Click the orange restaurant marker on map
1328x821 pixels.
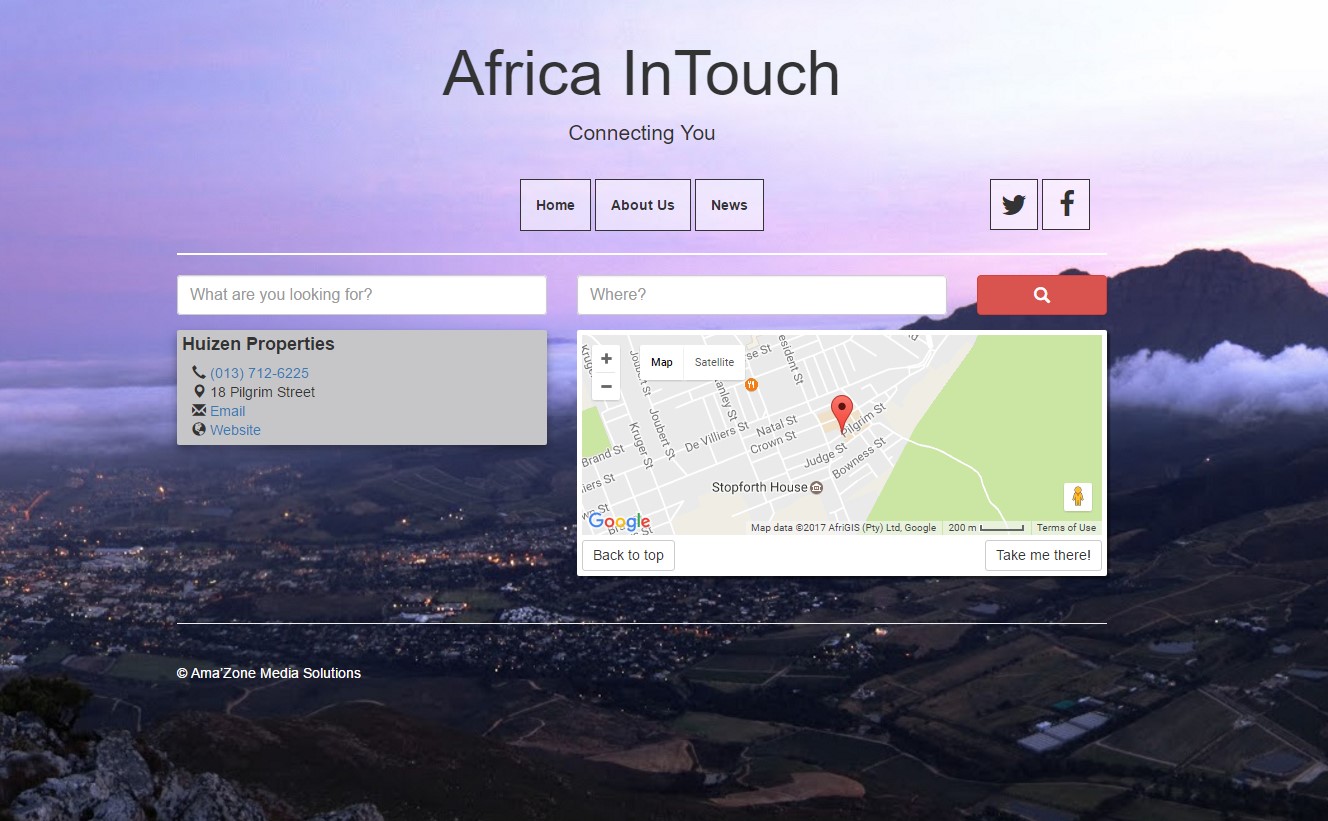tap(751, 384)
